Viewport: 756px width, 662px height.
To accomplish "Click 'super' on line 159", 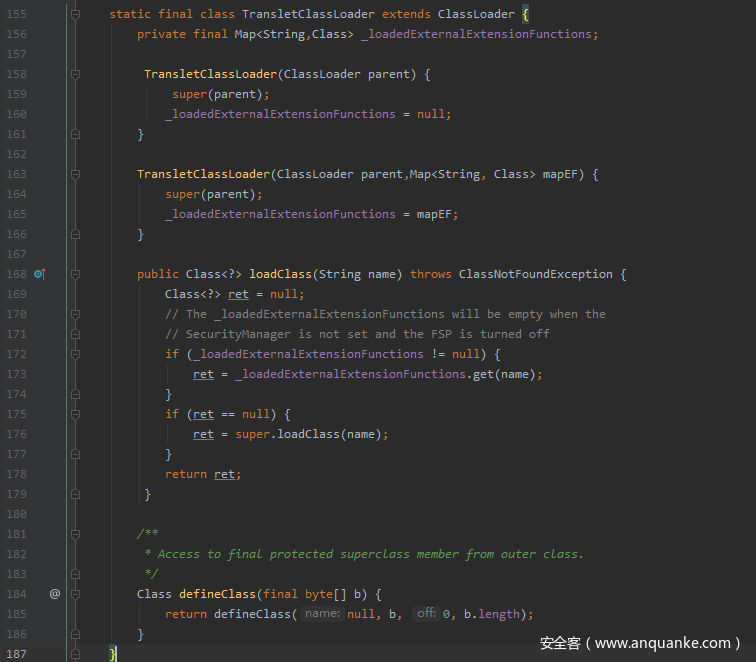I will point(189,94).
